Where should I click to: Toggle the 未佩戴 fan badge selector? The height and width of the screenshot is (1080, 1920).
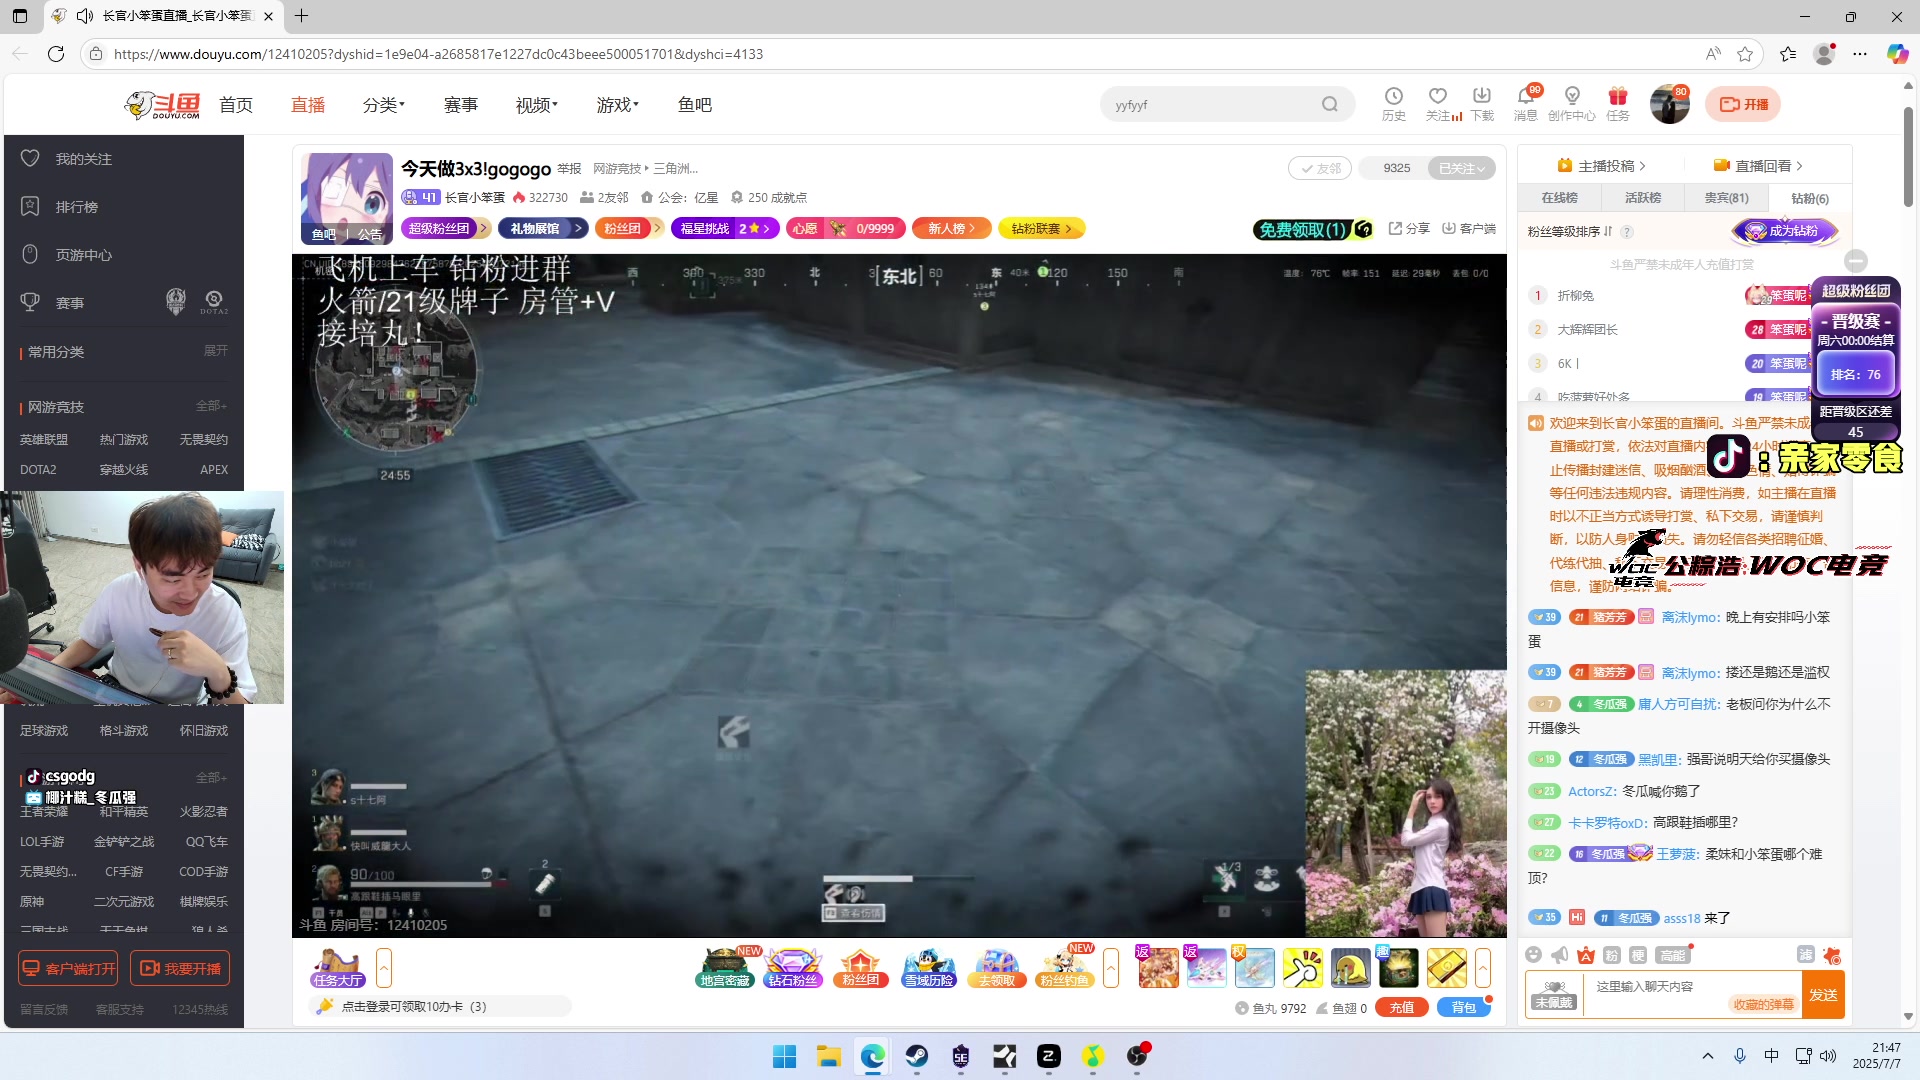(x=1554, y=995)
